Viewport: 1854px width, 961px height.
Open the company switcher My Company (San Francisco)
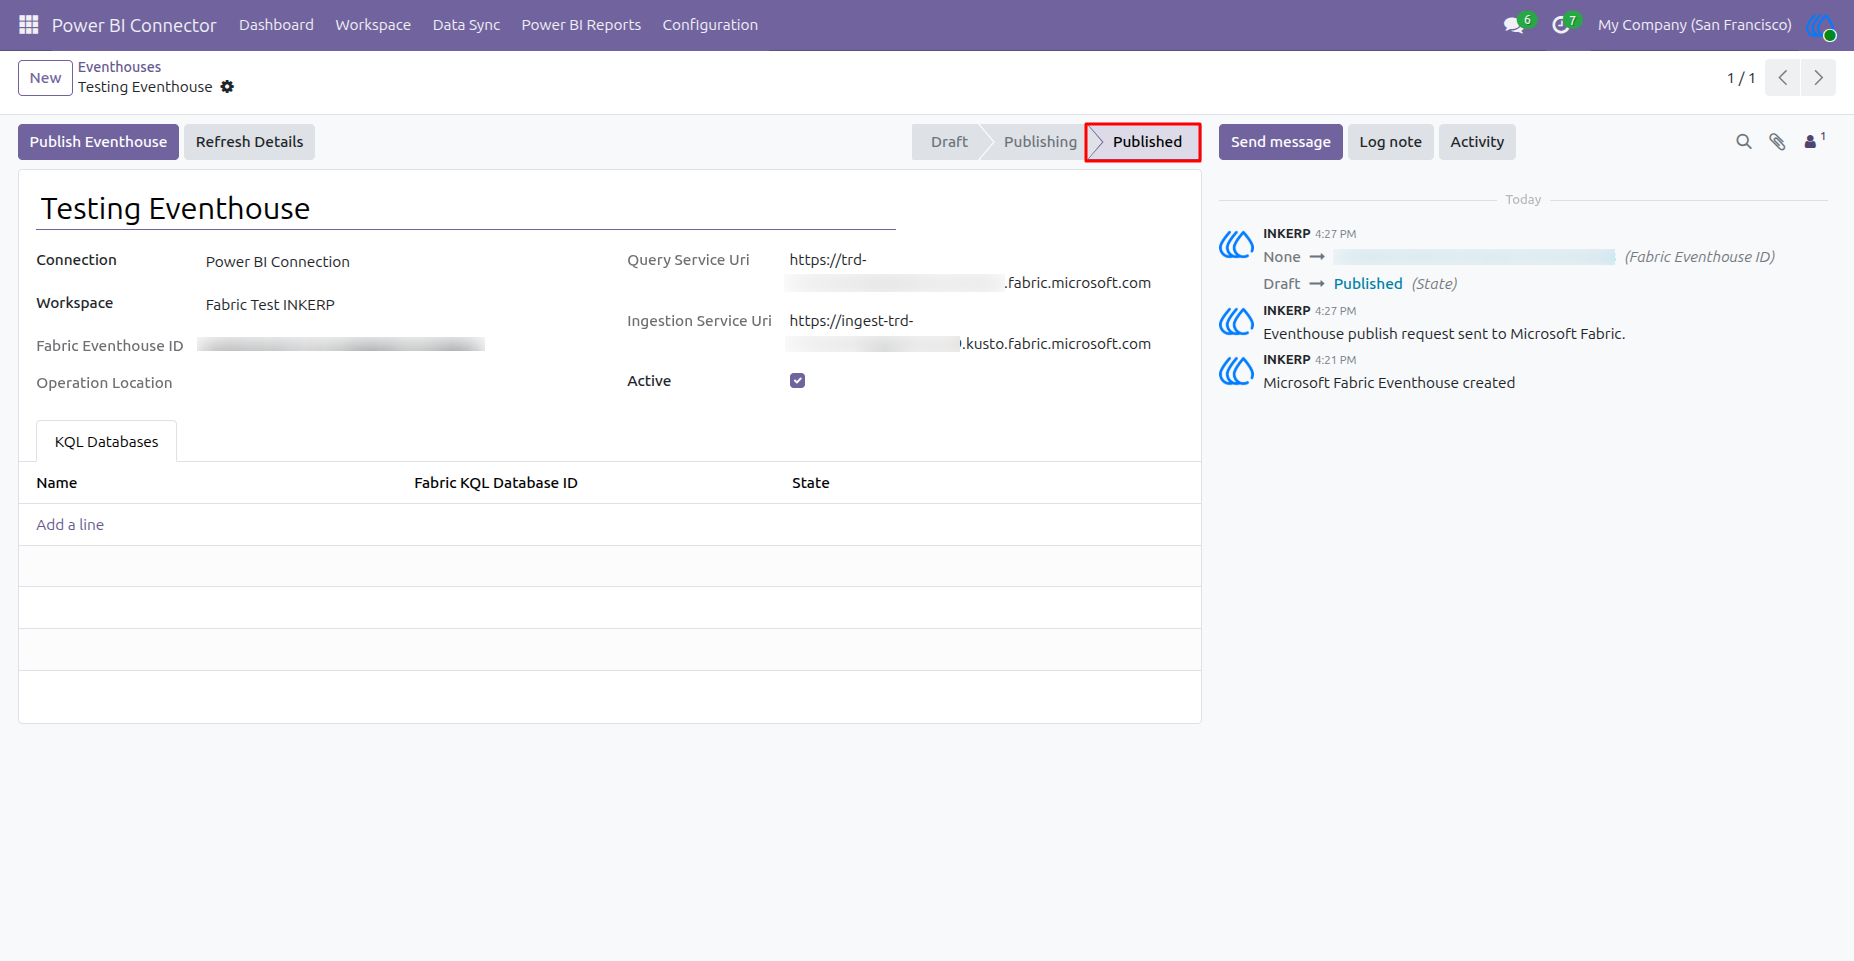pyautogui.click(x=1694, y=25)
